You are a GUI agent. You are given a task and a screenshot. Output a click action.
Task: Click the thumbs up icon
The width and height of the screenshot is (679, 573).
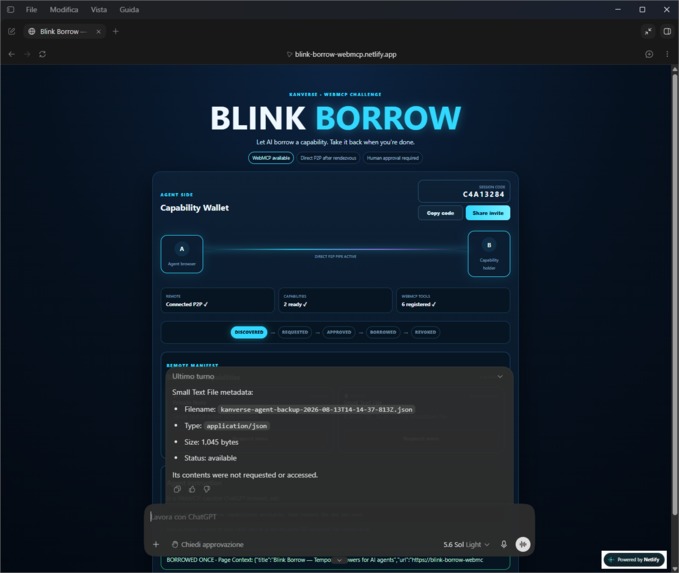[192, 489]
